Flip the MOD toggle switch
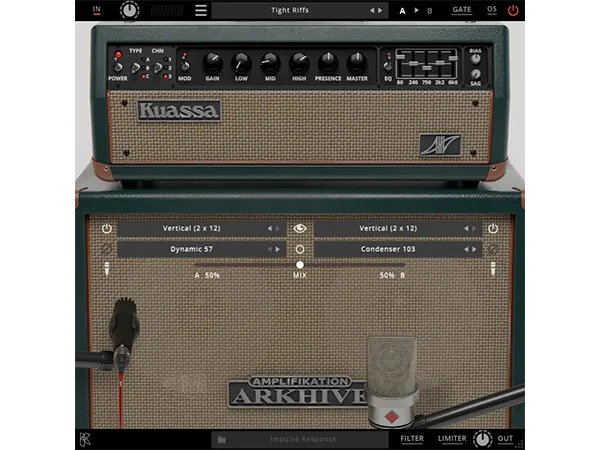 tap(185, 66)
